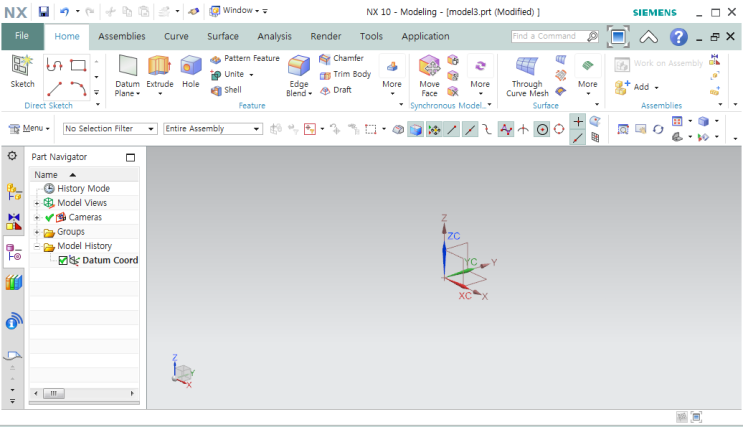The image size is (743, 427).
Task: Switch to the Surface tab
Action: [x=223, y=36]
